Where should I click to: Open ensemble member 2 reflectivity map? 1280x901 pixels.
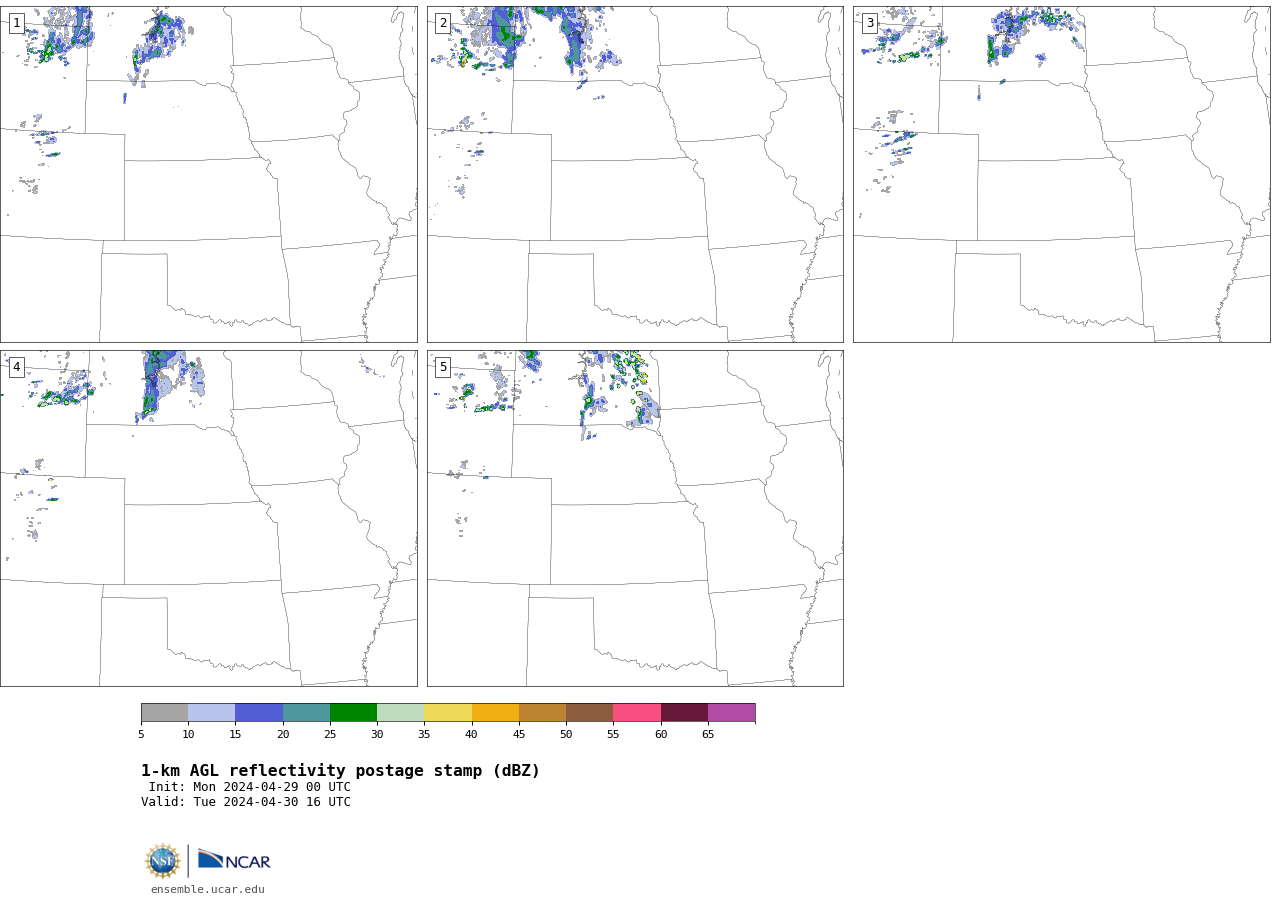[x=635, y=174]
